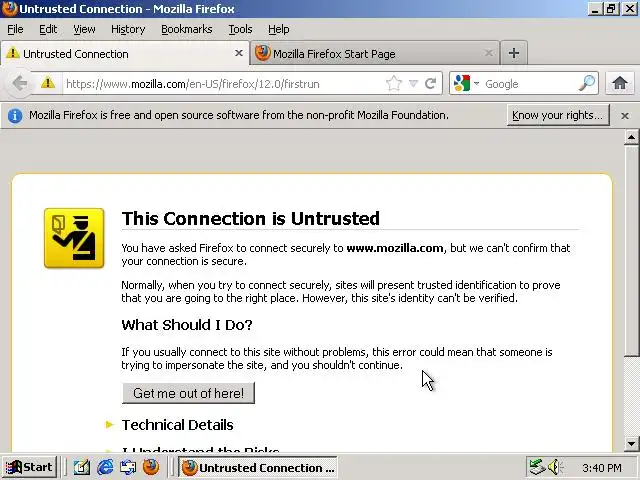Click the 'This Connection is Untrusted' heading
Image resolution: width=640 pixels, height=480 pixels.
251,218
